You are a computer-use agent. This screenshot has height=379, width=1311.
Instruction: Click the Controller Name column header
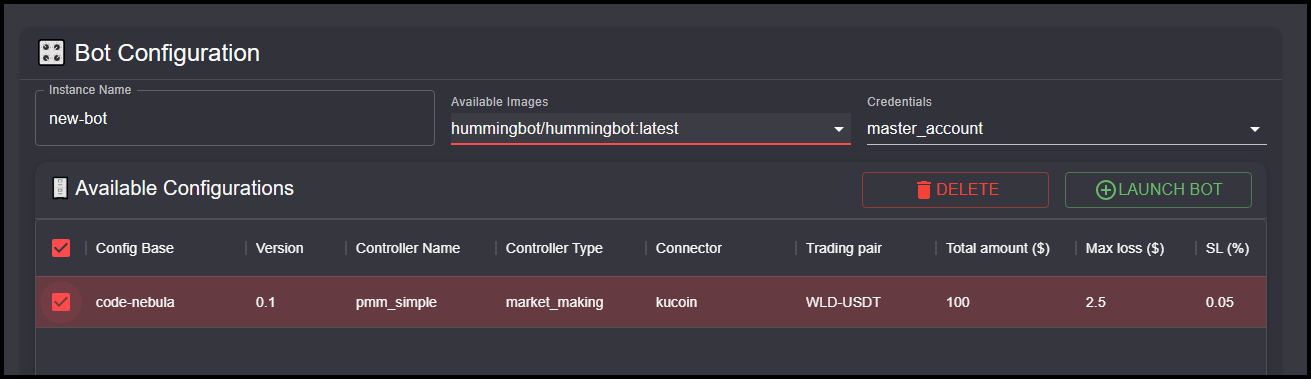point(408,248)
